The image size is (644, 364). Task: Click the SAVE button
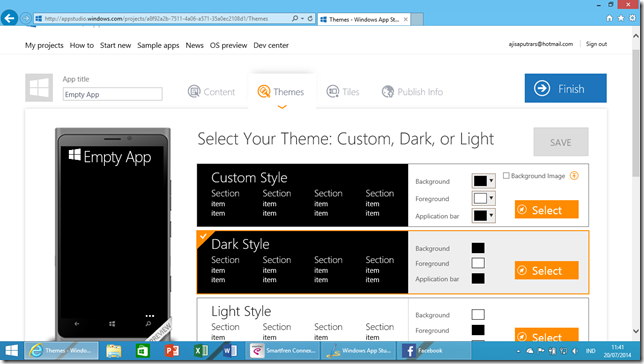[561, 142]
